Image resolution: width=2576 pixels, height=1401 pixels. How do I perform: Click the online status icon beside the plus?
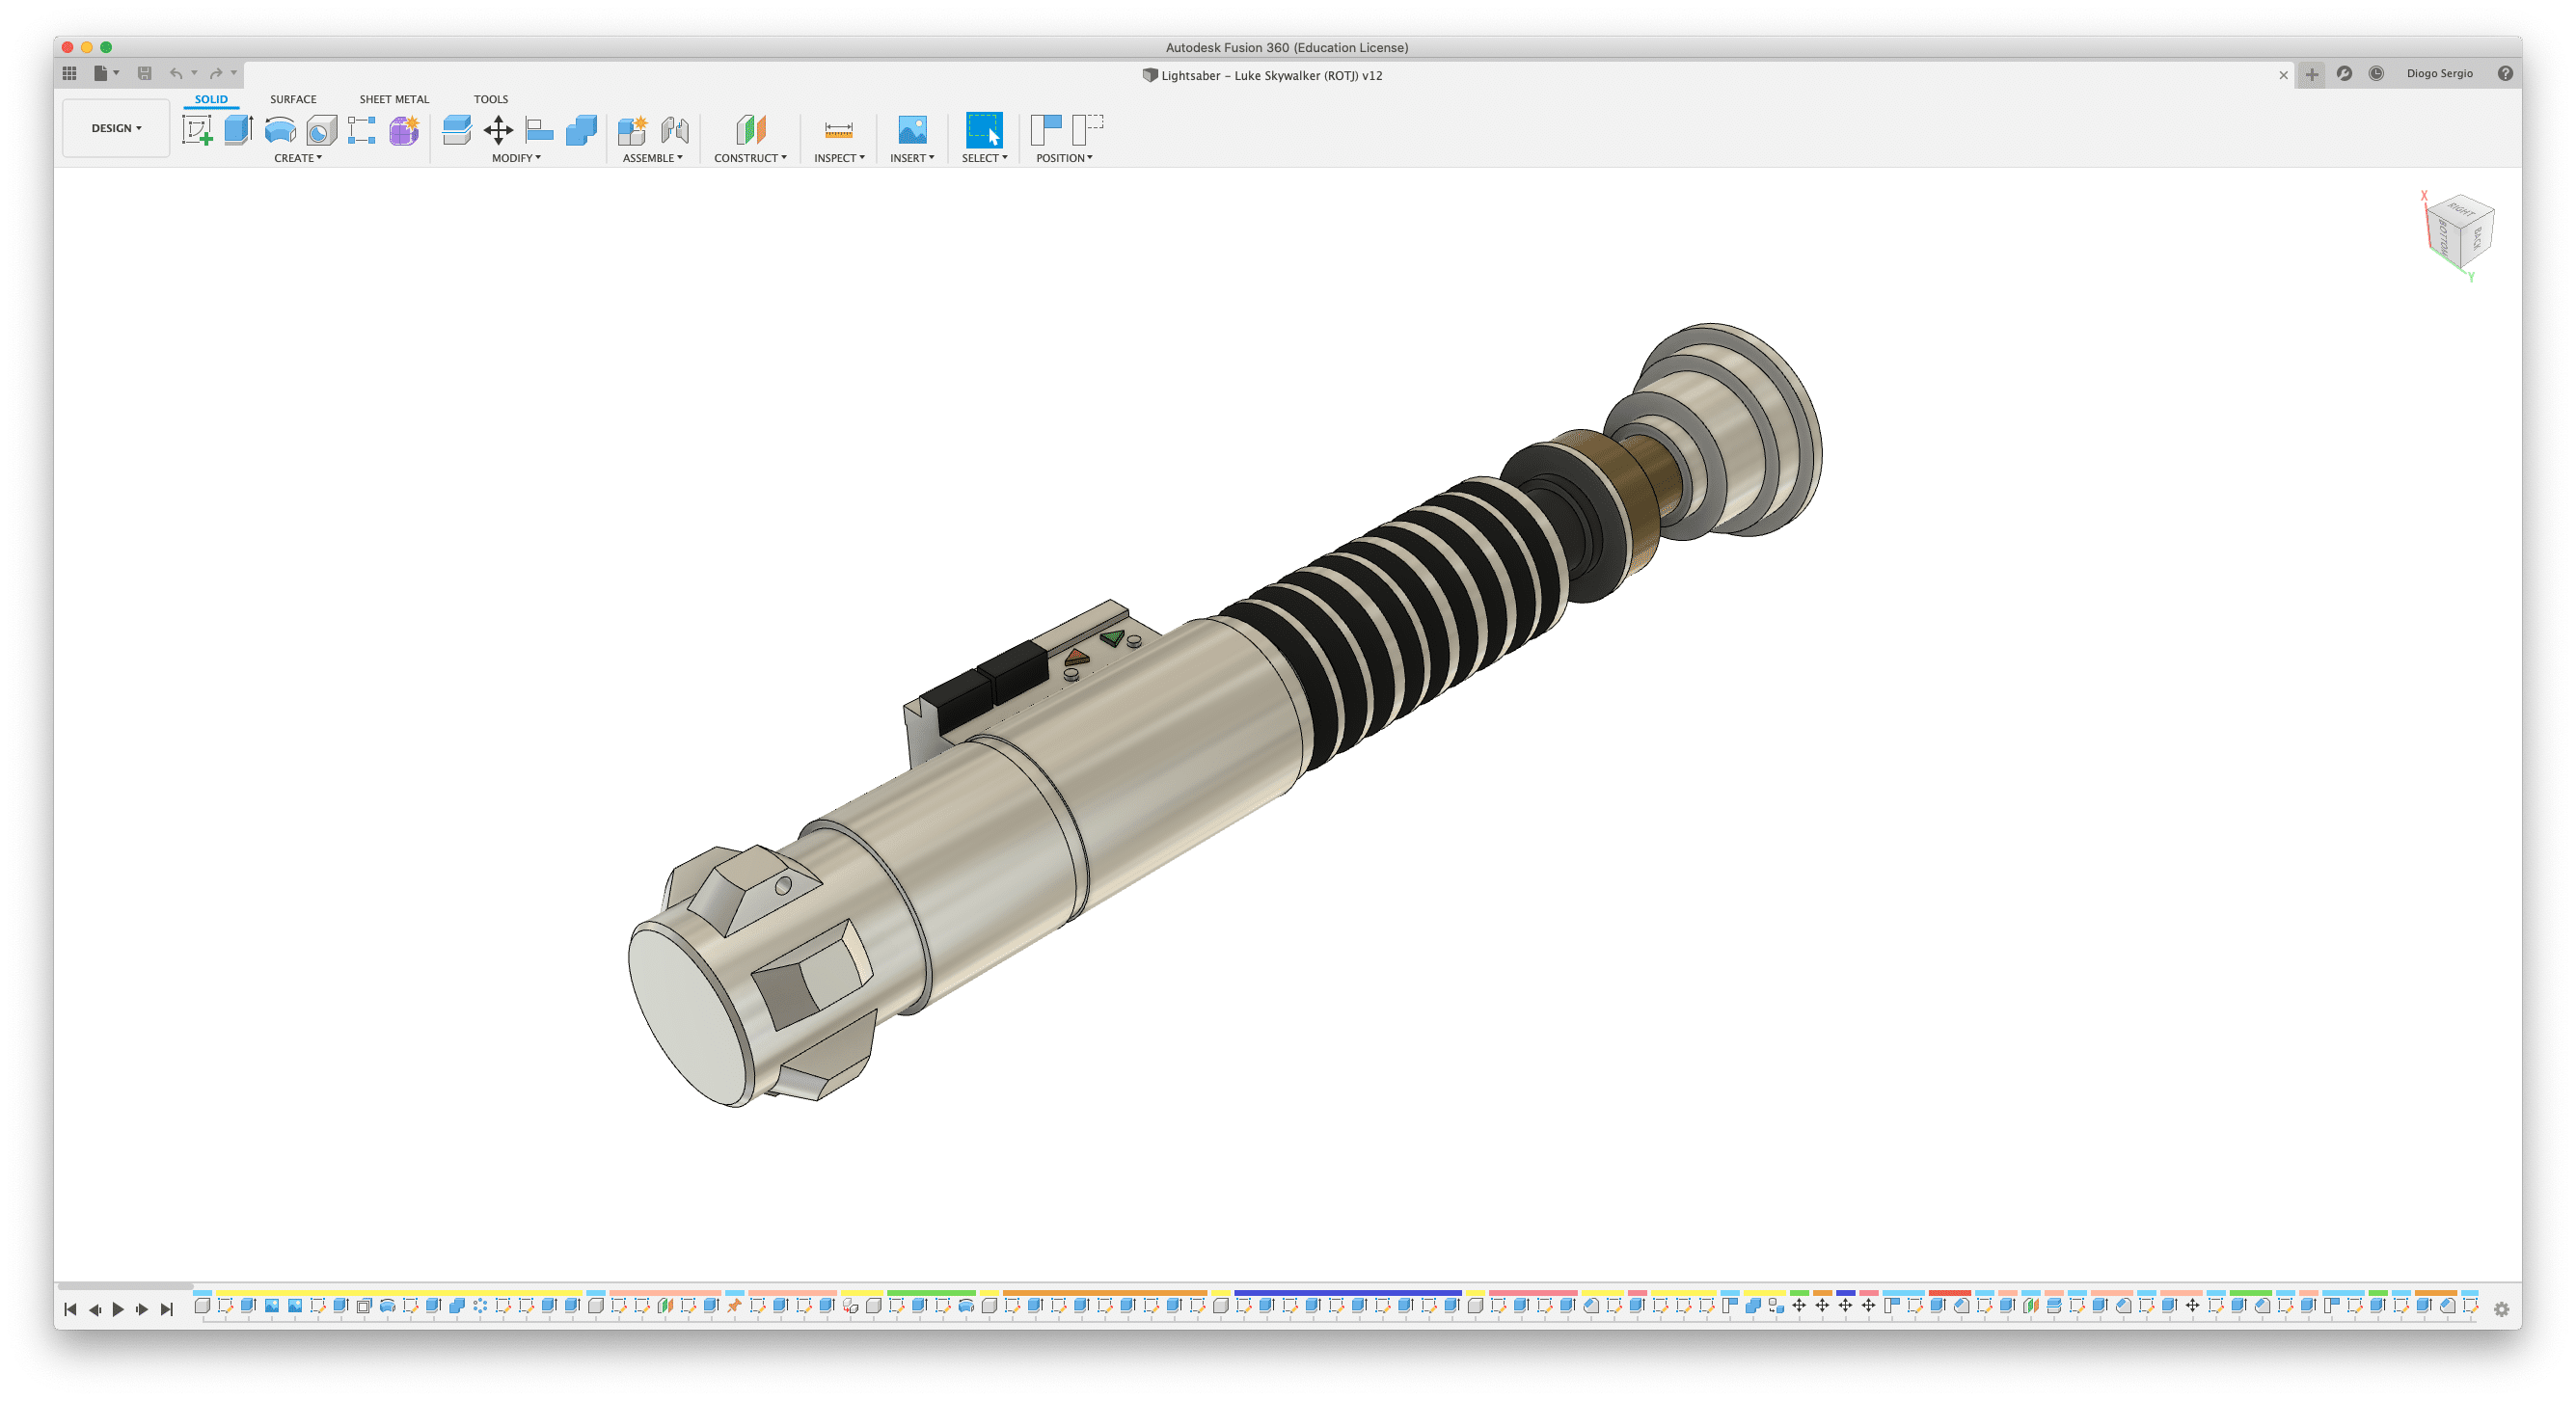click(x=2344, y=73)
